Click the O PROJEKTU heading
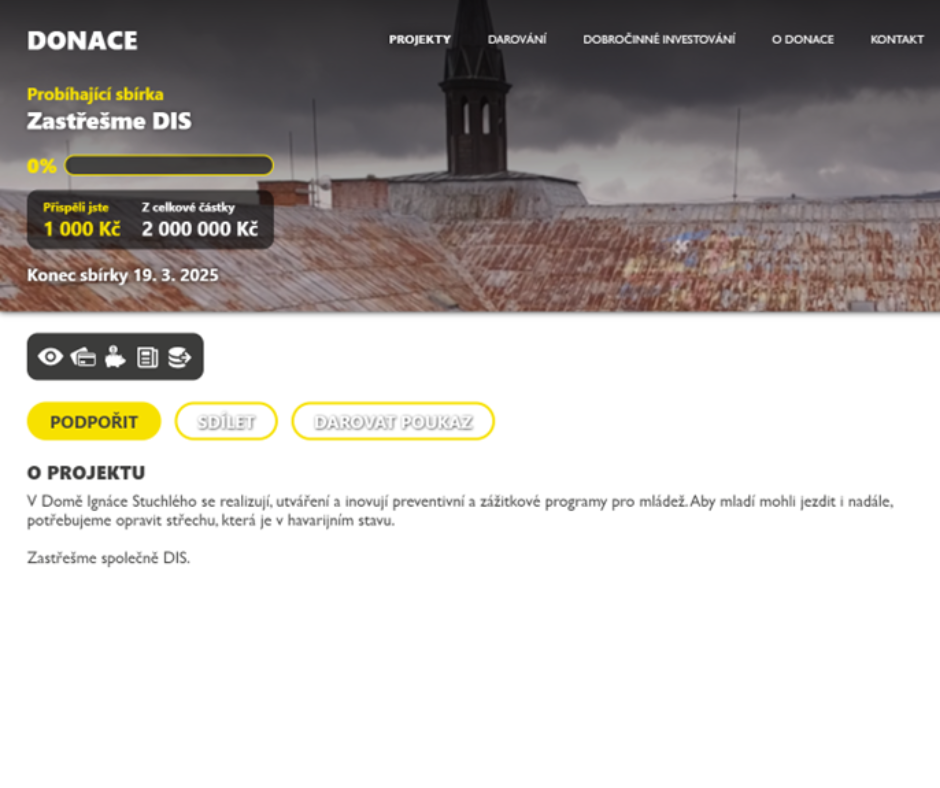 tap(86, 473)
